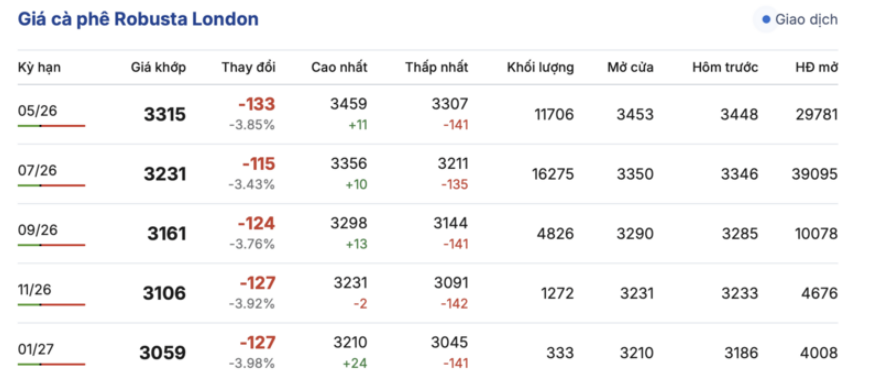Image resolution: width=872 pixels, height=374 pixels.
Task: Click the Giá cà phê Robusta London title
Action: [x=138, y=19]
